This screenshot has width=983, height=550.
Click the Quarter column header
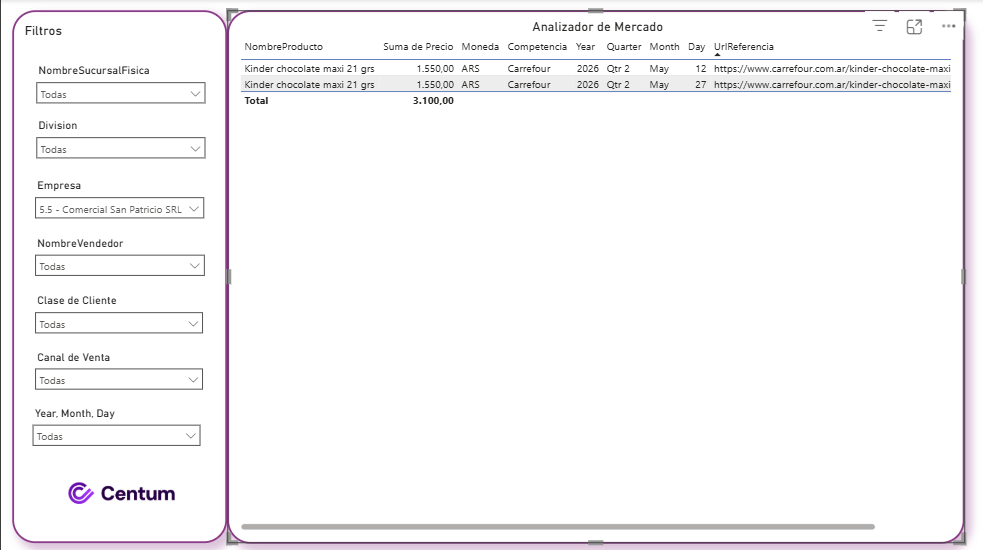click(x=624, y=46)
